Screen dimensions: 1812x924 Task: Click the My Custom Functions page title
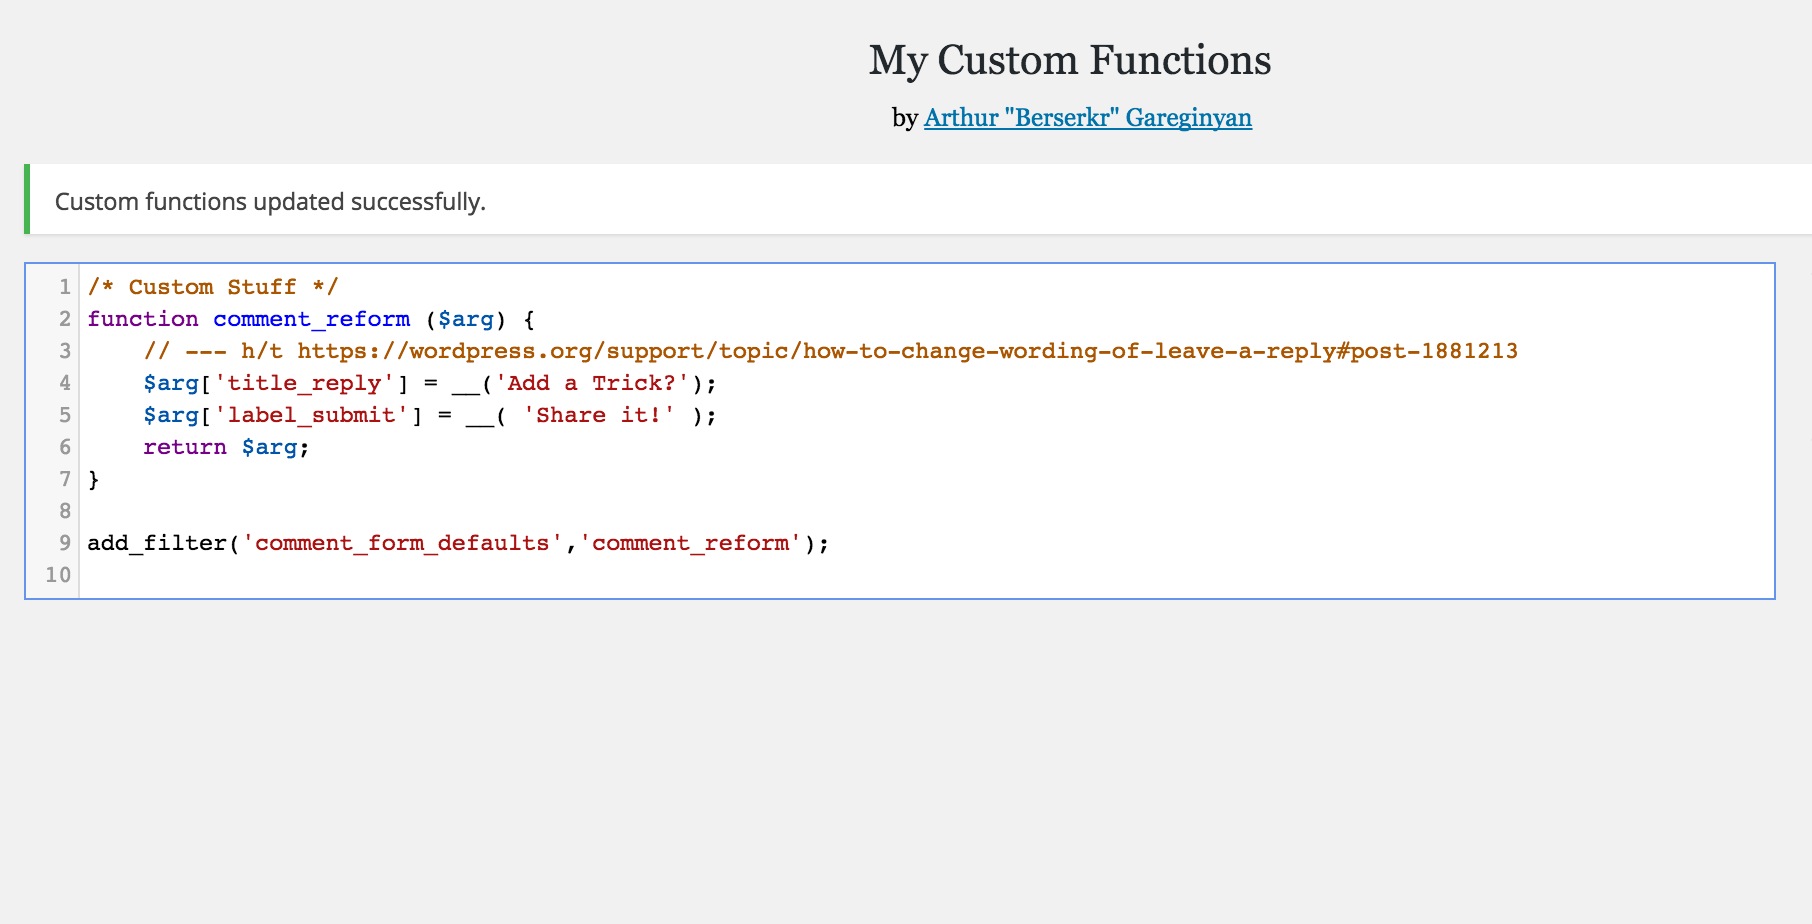(x=1069, y=59)
